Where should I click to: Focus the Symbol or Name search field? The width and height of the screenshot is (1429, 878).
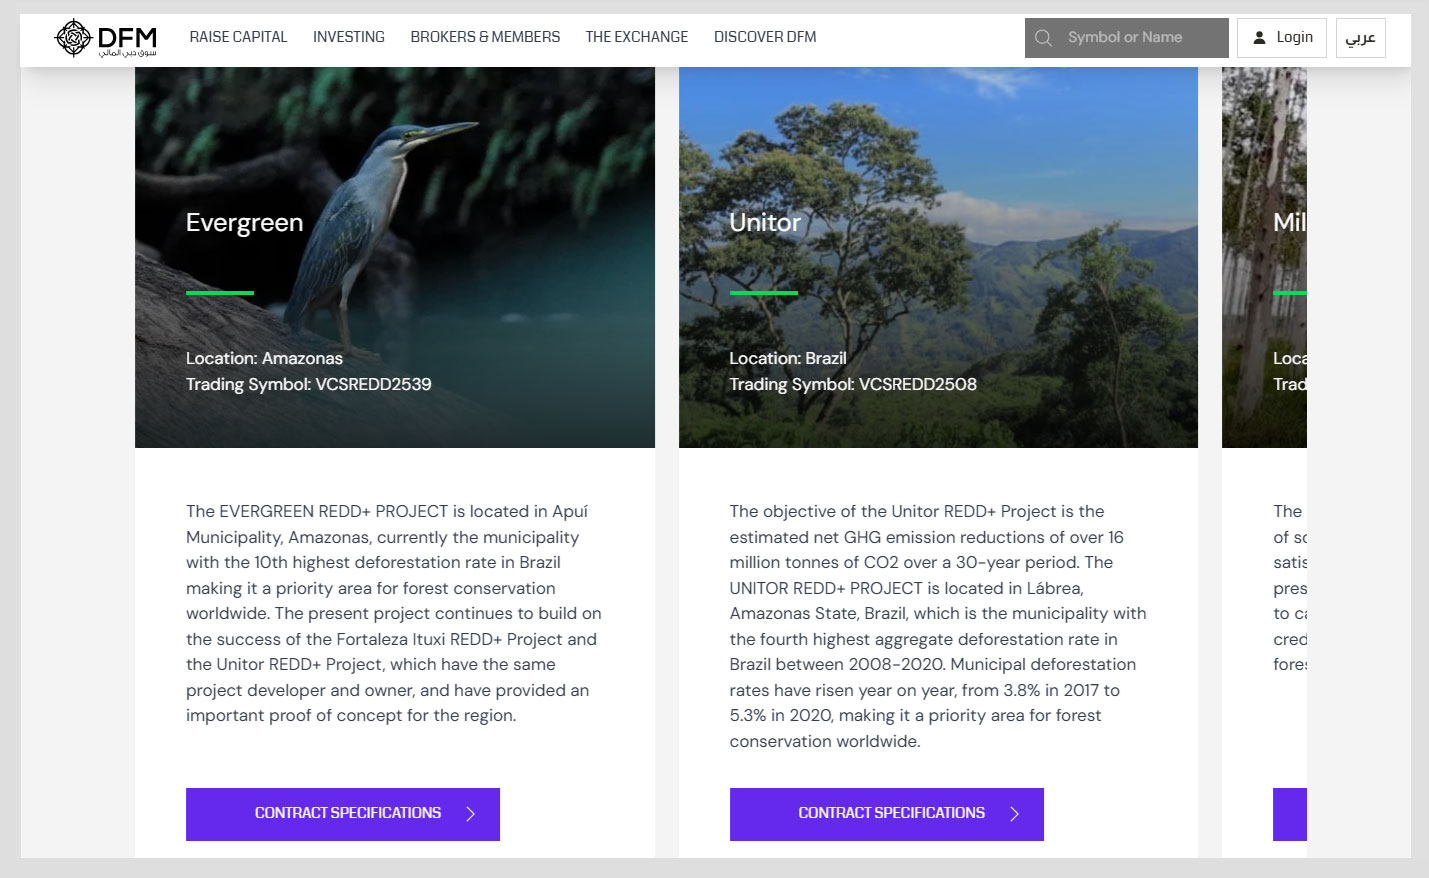click(1140, 38)
